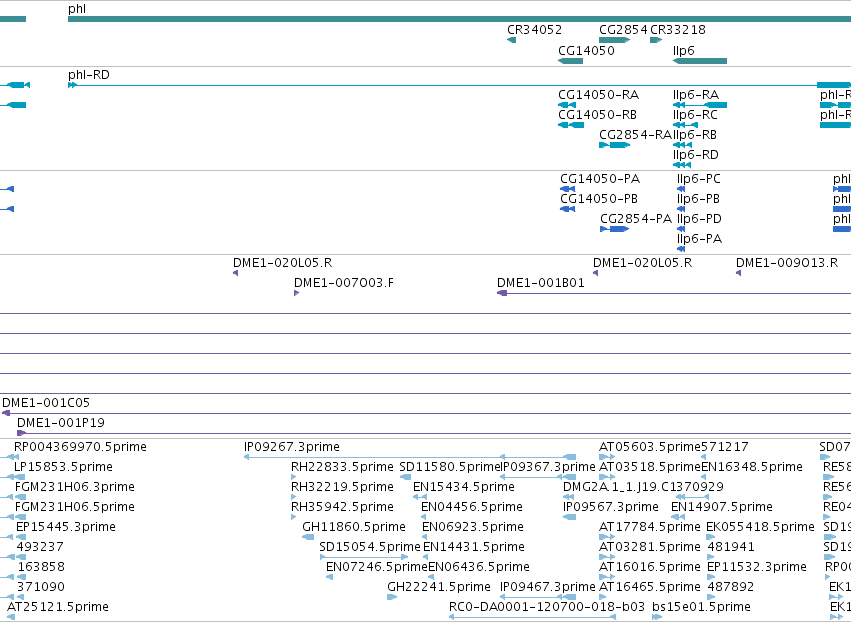Select the bs15e01.5prime EST label
Image resolution: width=851 pixels, height=622 pixels.
click(702, 607)
